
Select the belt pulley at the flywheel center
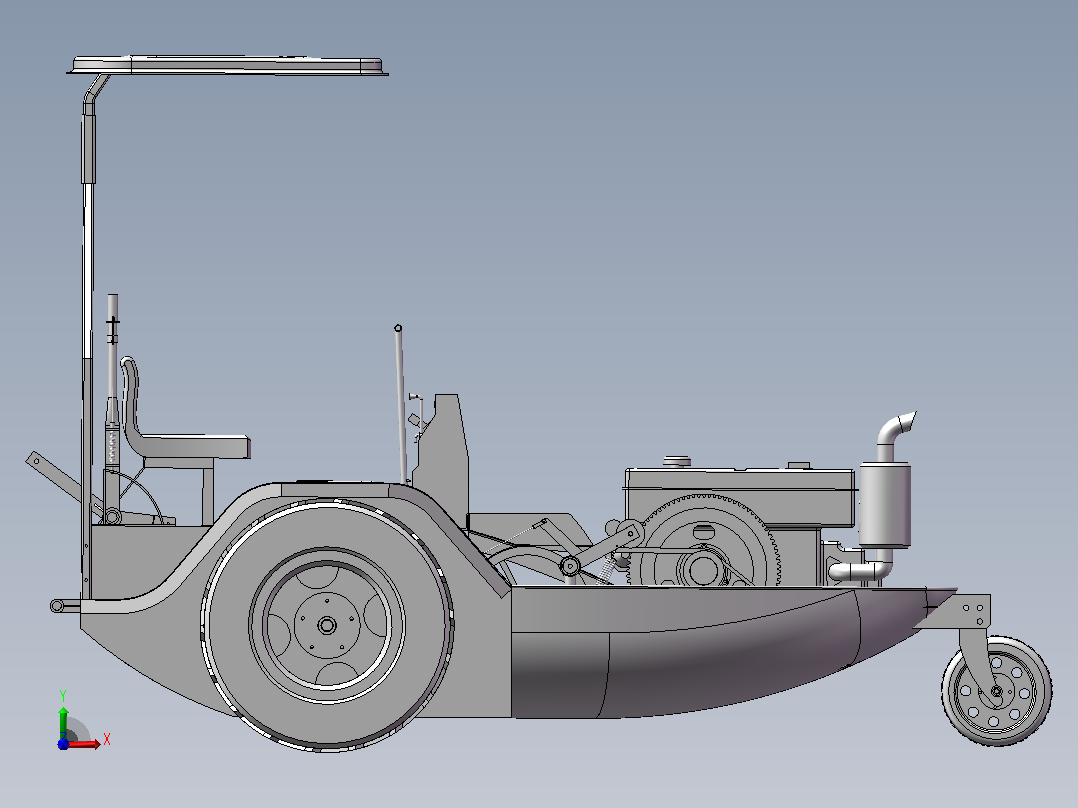[703, 568]
